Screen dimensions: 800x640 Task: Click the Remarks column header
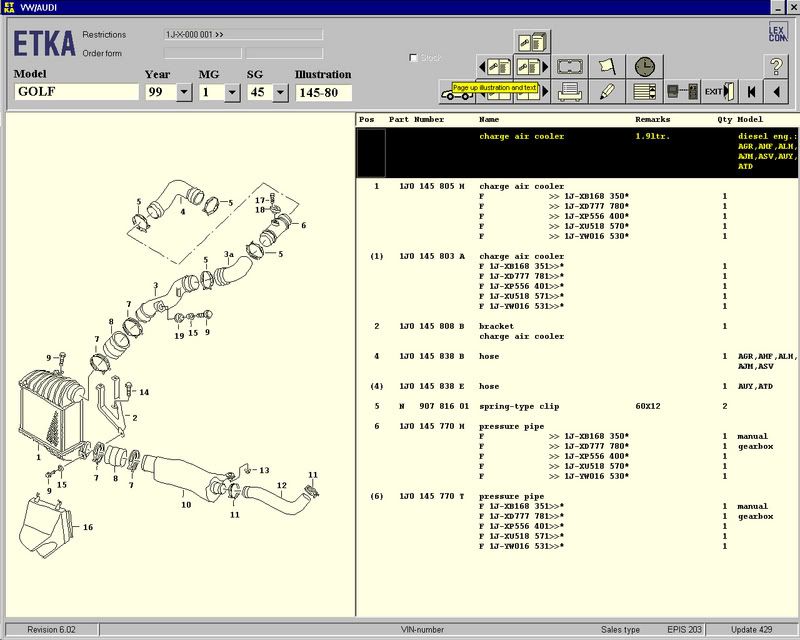point(653,119)
